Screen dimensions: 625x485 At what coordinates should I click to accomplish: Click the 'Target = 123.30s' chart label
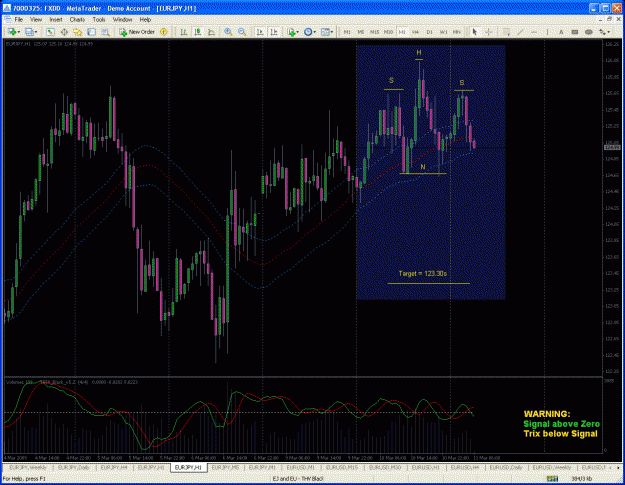(423, 274)
